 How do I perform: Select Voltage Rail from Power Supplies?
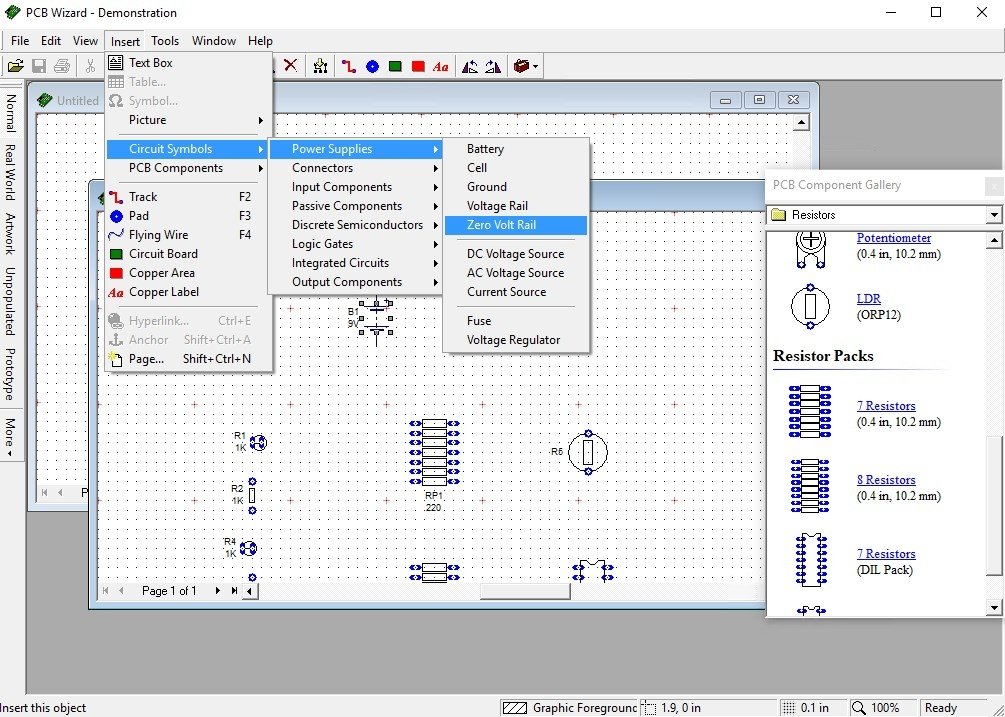[516, 206]
